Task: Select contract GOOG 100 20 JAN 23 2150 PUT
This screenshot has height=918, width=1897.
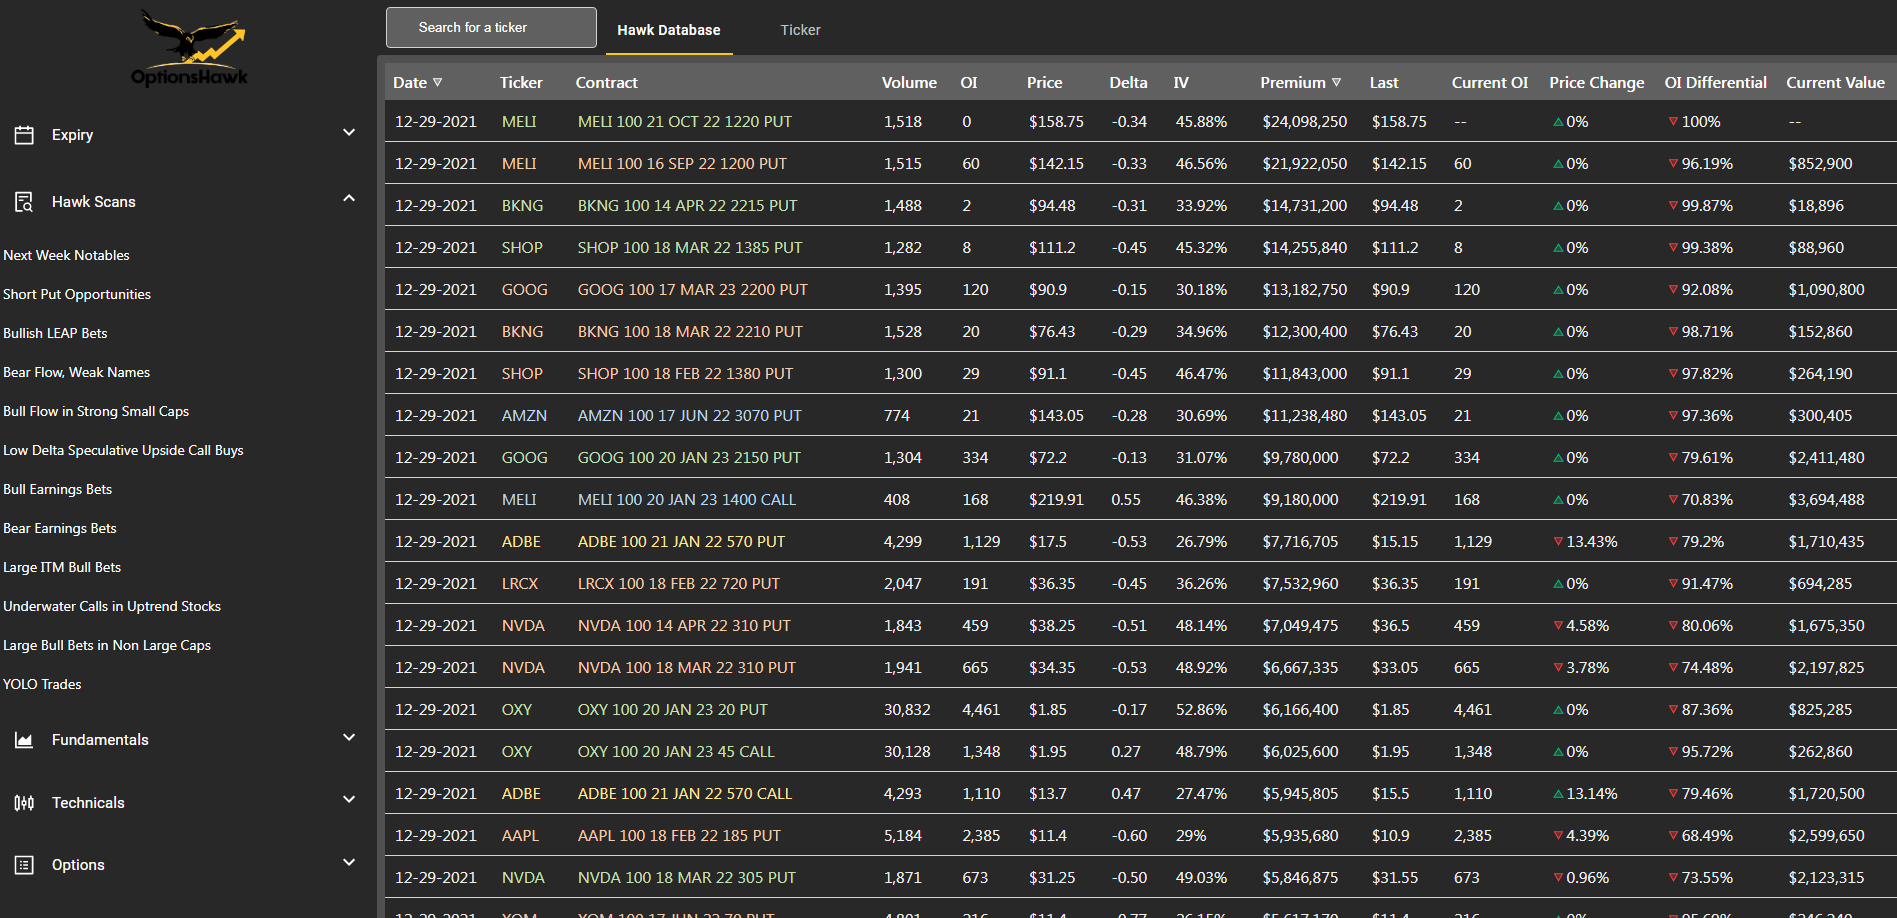Action: 689,458
